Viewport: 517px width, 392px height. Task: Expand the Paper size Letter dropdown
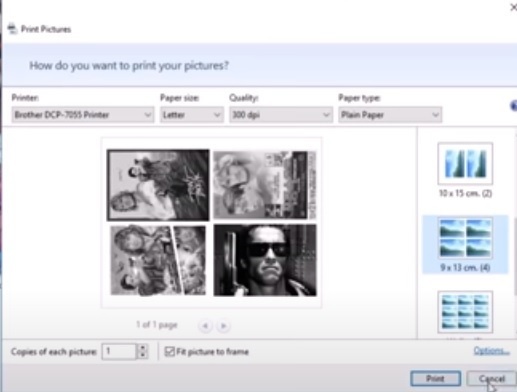(x=192, y=115)
